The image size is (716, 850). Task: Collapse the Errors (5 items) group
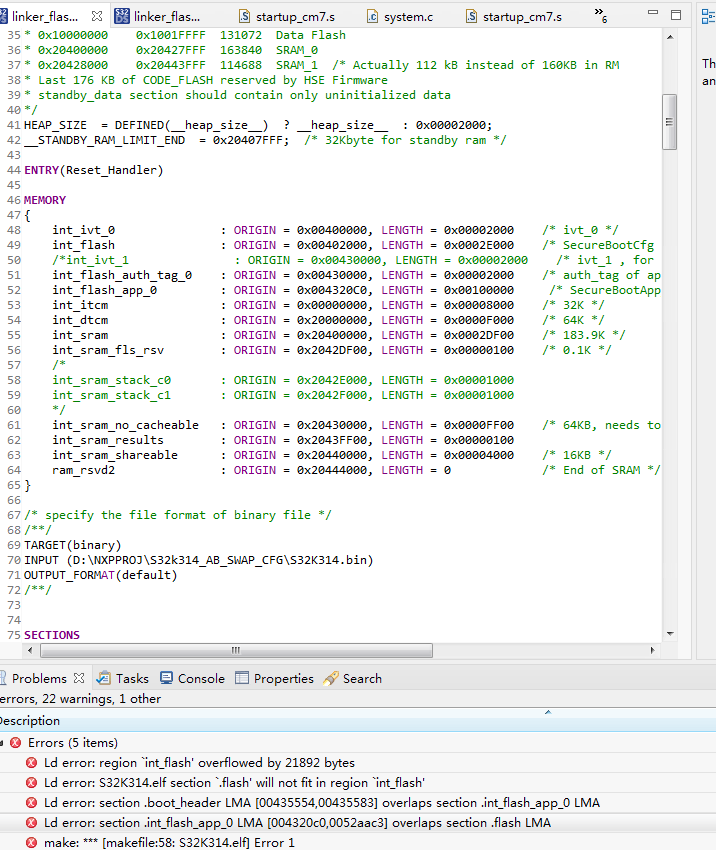click(x=2, y=743)
